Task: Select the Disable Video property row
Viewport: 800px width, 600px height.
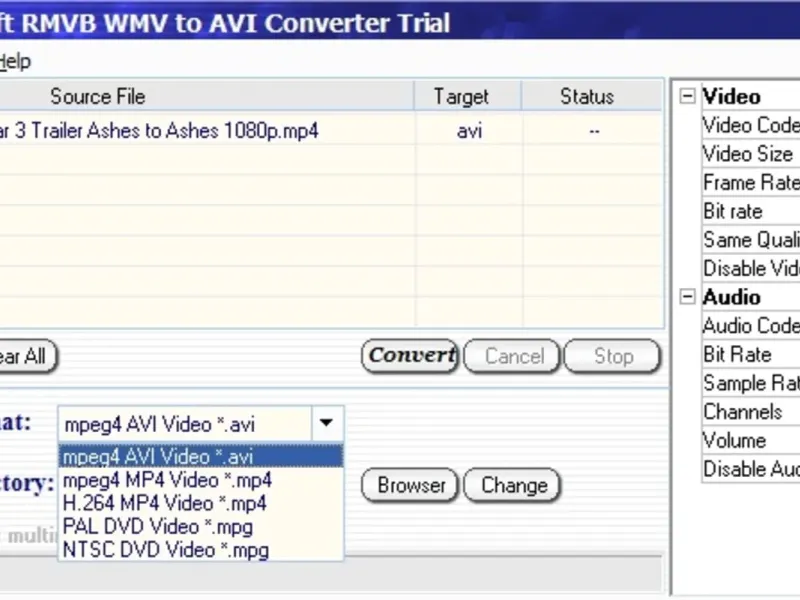Action: [751, 268]
